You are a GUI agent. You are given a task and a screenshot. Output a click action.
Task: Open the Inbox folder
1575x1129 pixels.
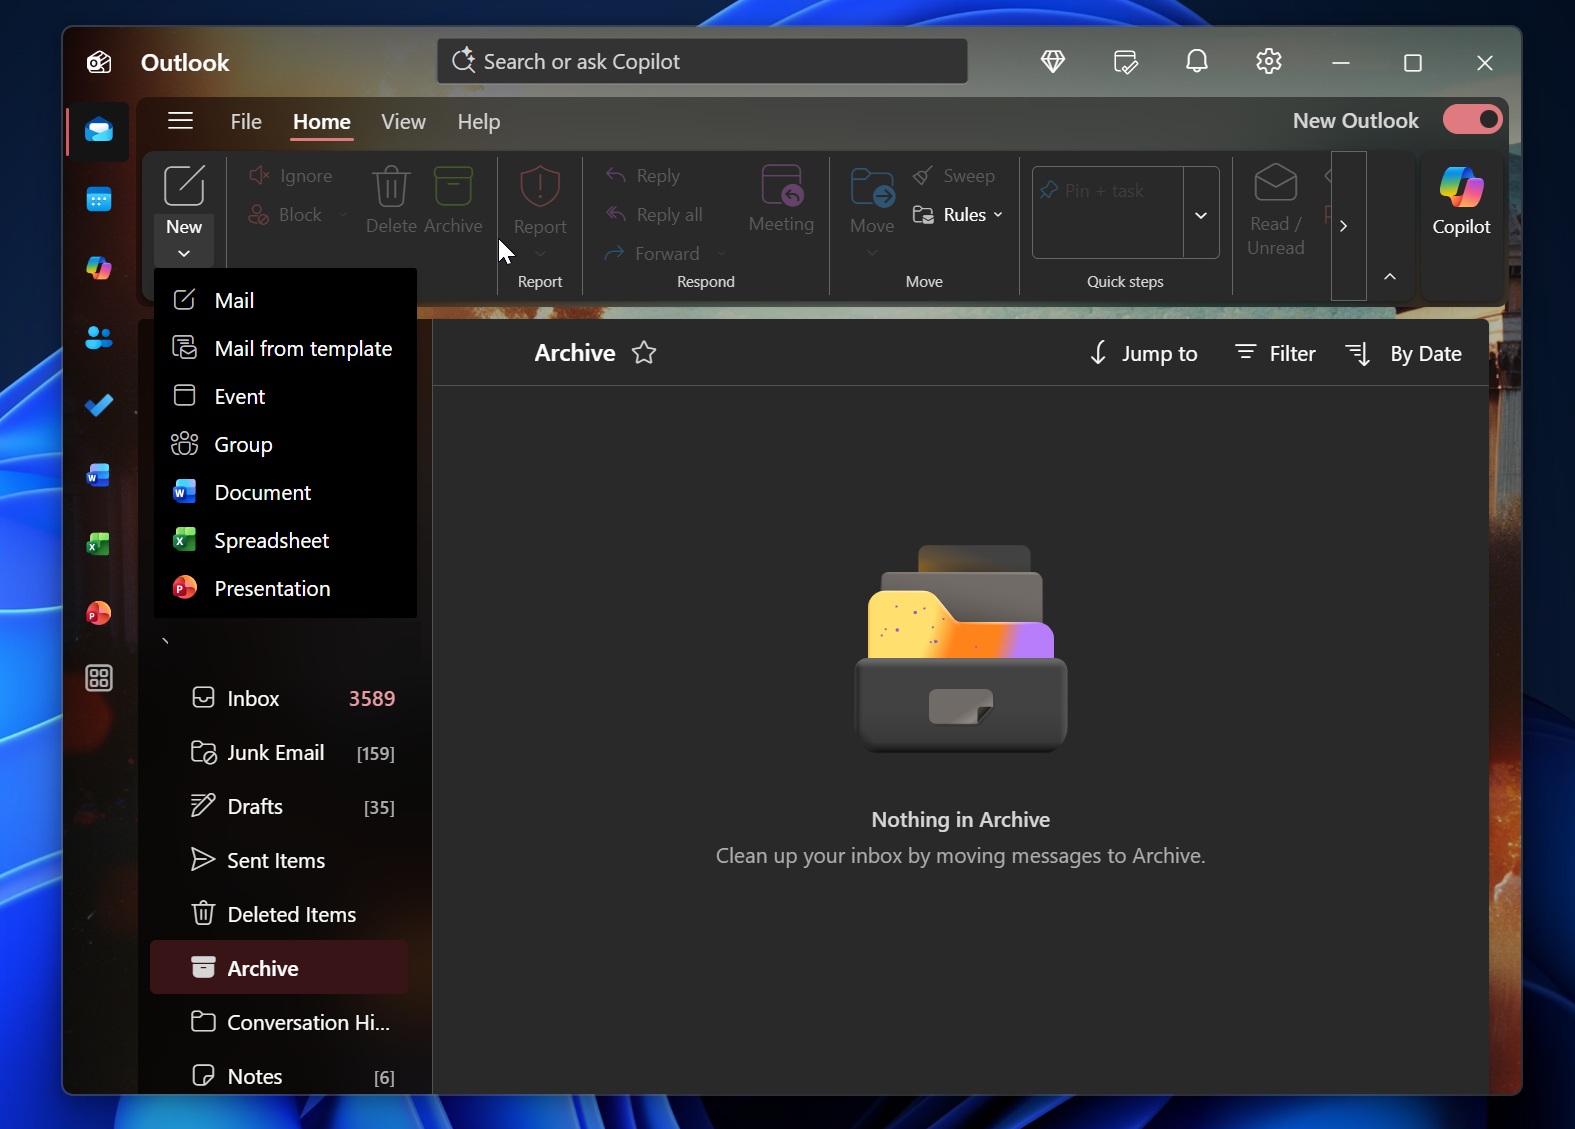(x=280, y=698)
